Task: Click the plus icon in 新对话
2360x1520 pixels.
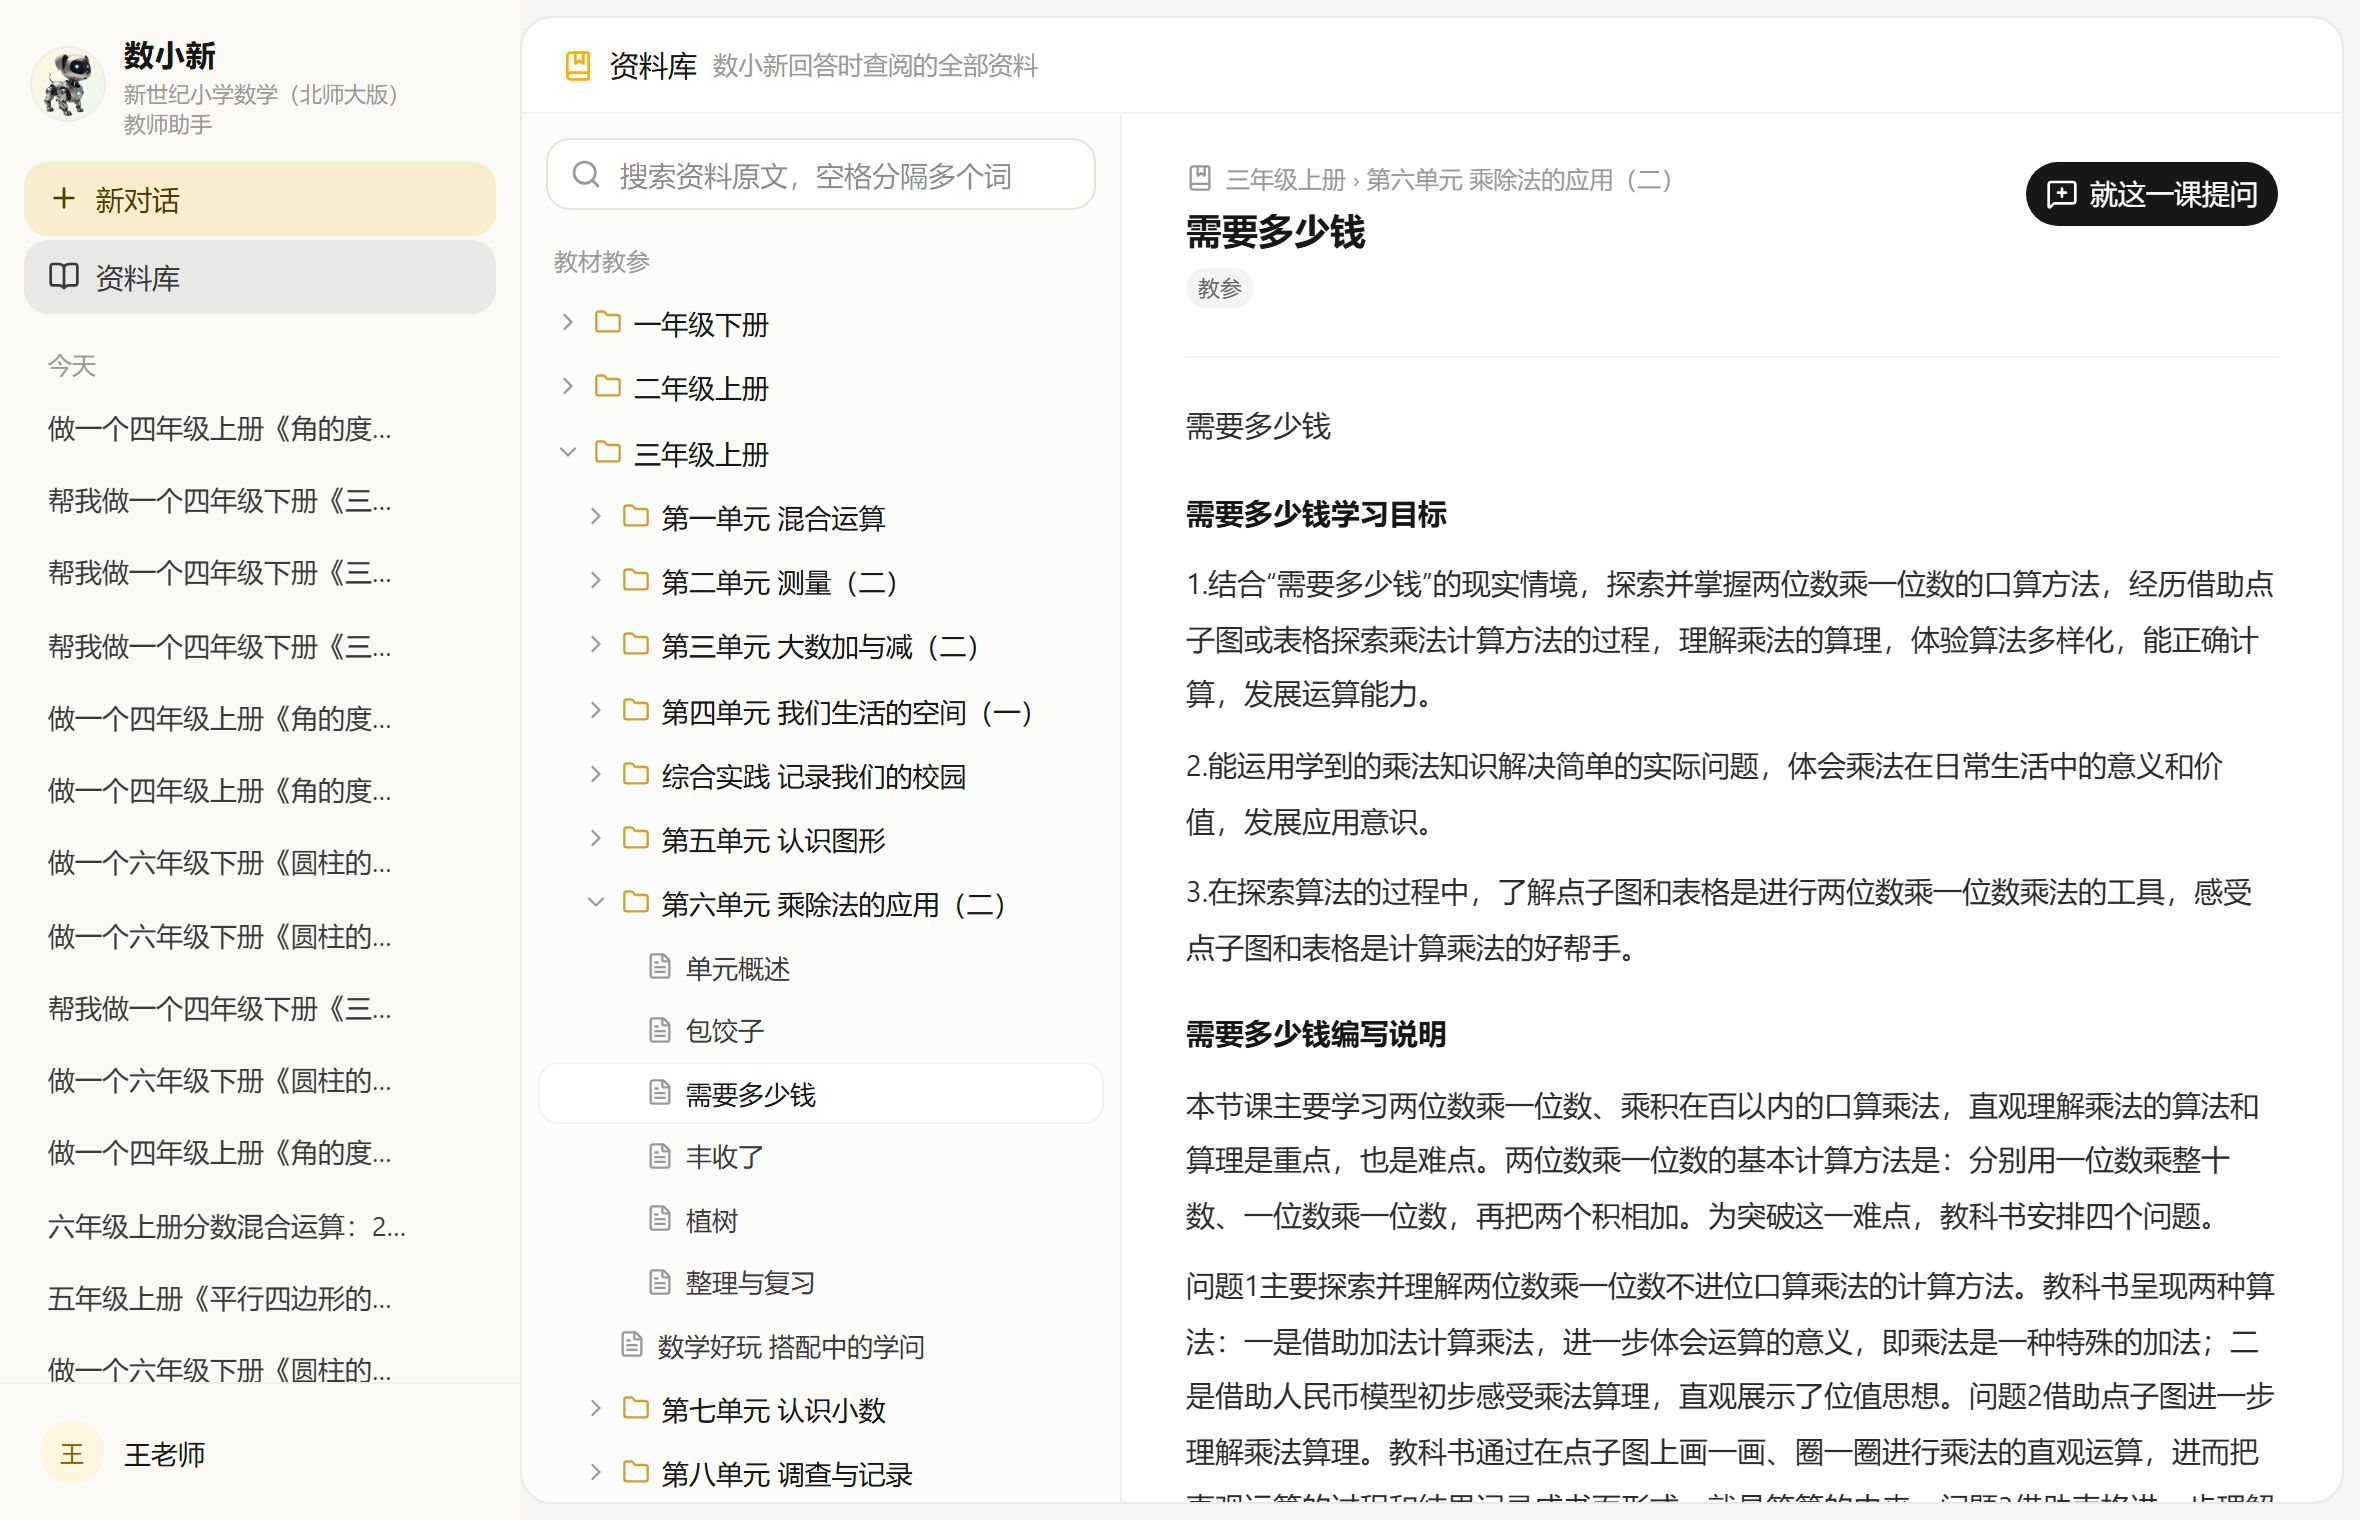Action: tap(64, 199)
